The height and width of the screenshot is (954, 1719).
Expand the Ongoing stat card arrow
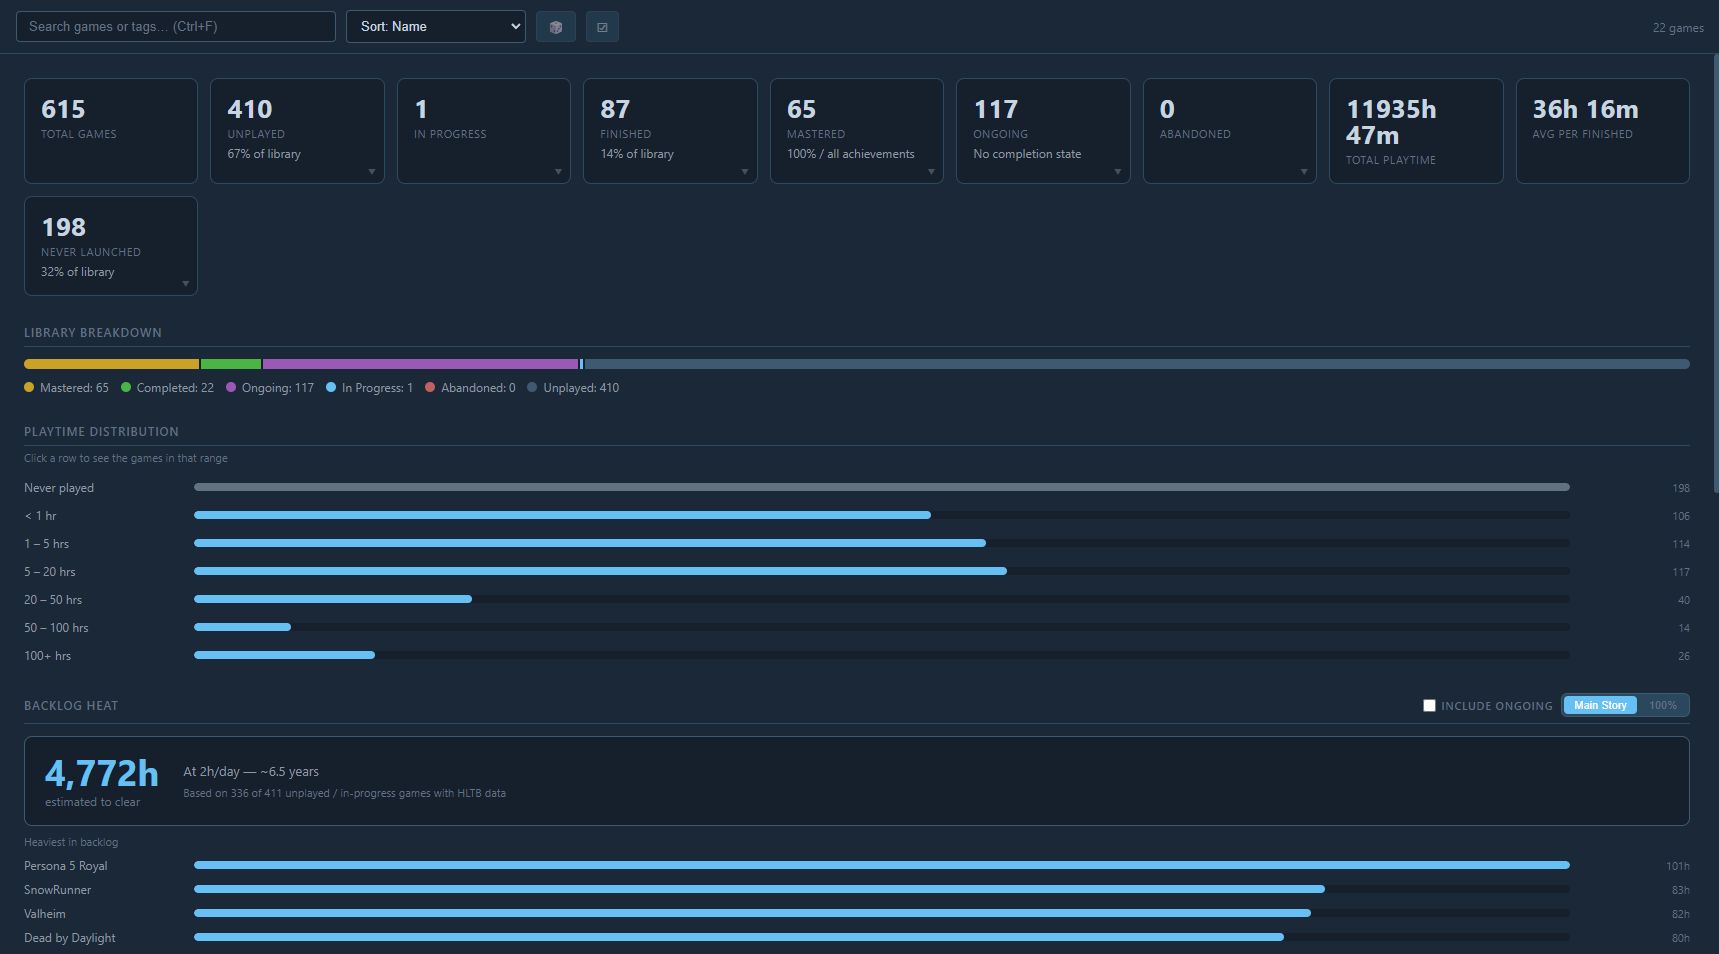(1118, 172)
